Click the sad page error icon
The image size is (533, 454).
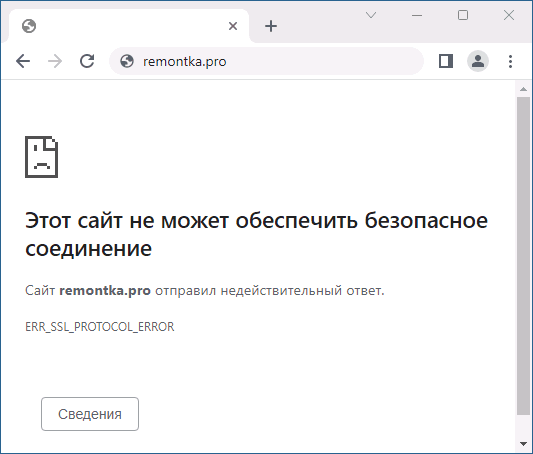pyautogui.click(x=41, y=157)
